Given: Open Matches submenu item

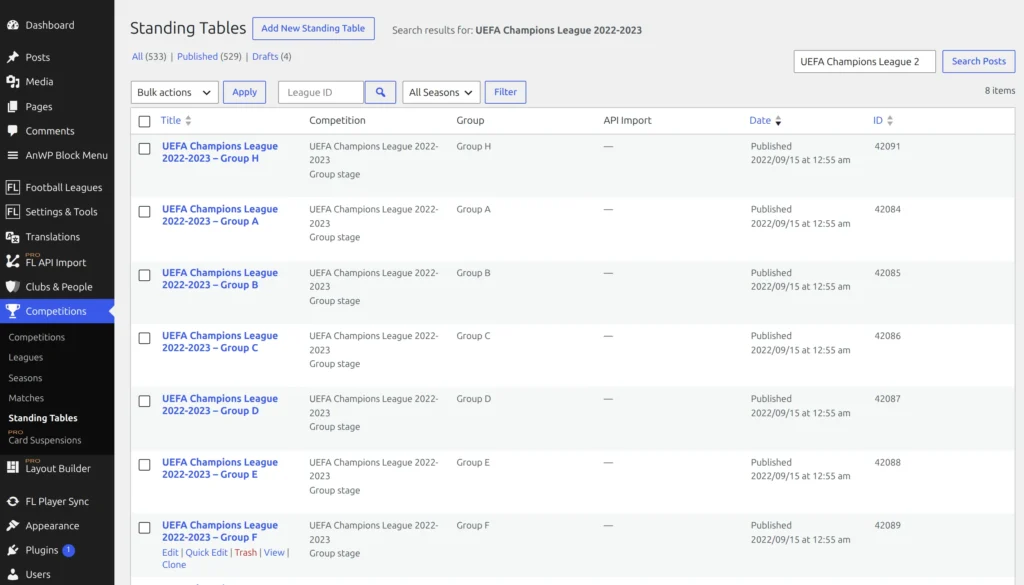Looking at the screenshot, I should pyautogui.click(x=26, y=398).
